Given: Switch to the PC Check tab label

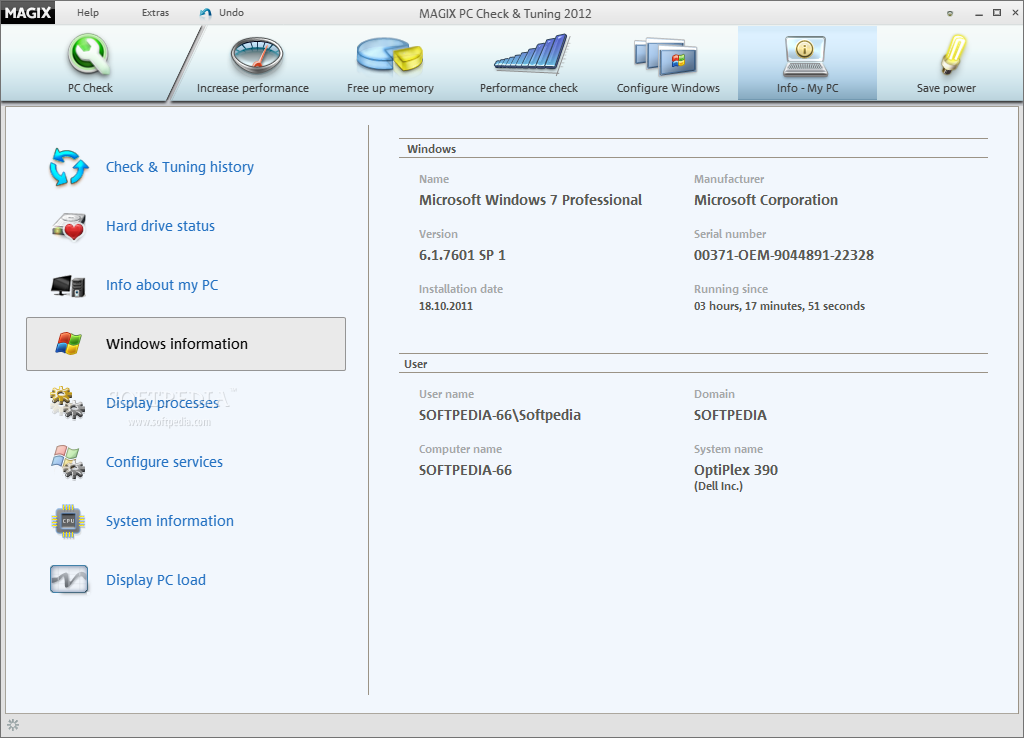Looking at the screenshot, I should point(90,88).
